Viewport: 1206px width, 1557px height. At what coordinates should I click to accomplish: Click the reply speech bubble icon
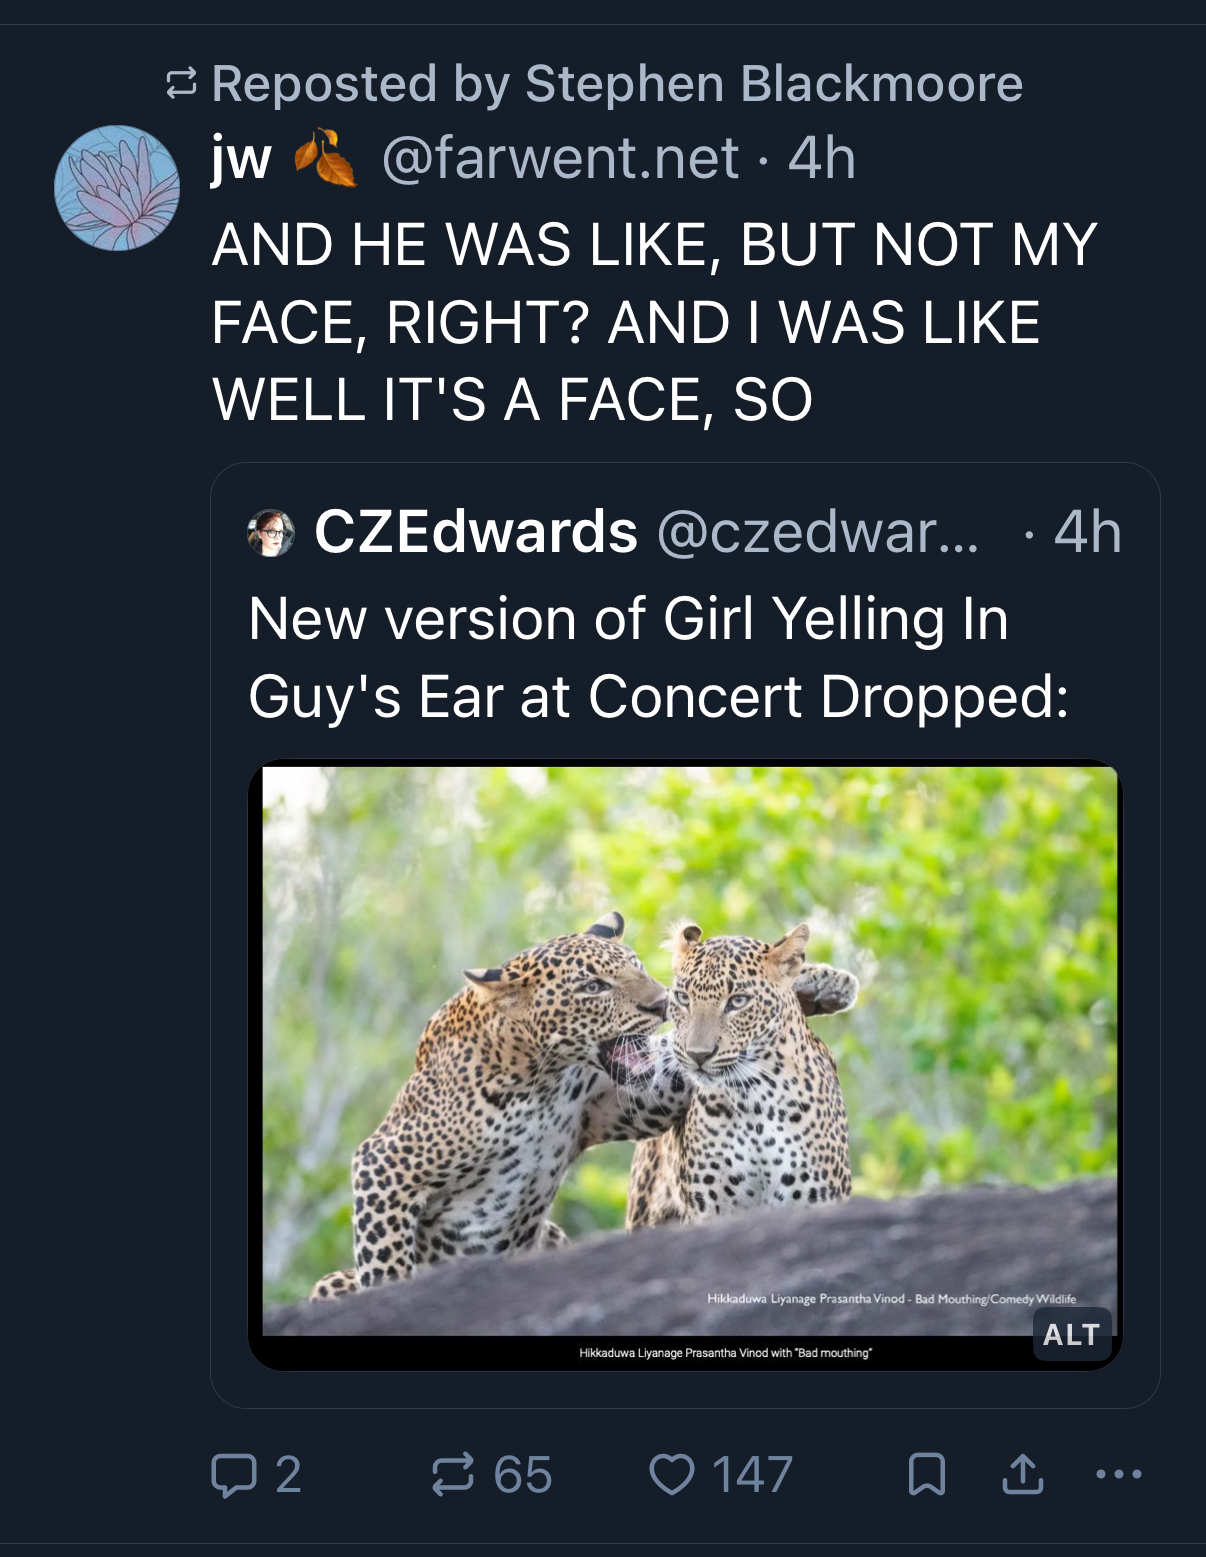tap(234, 1475)
